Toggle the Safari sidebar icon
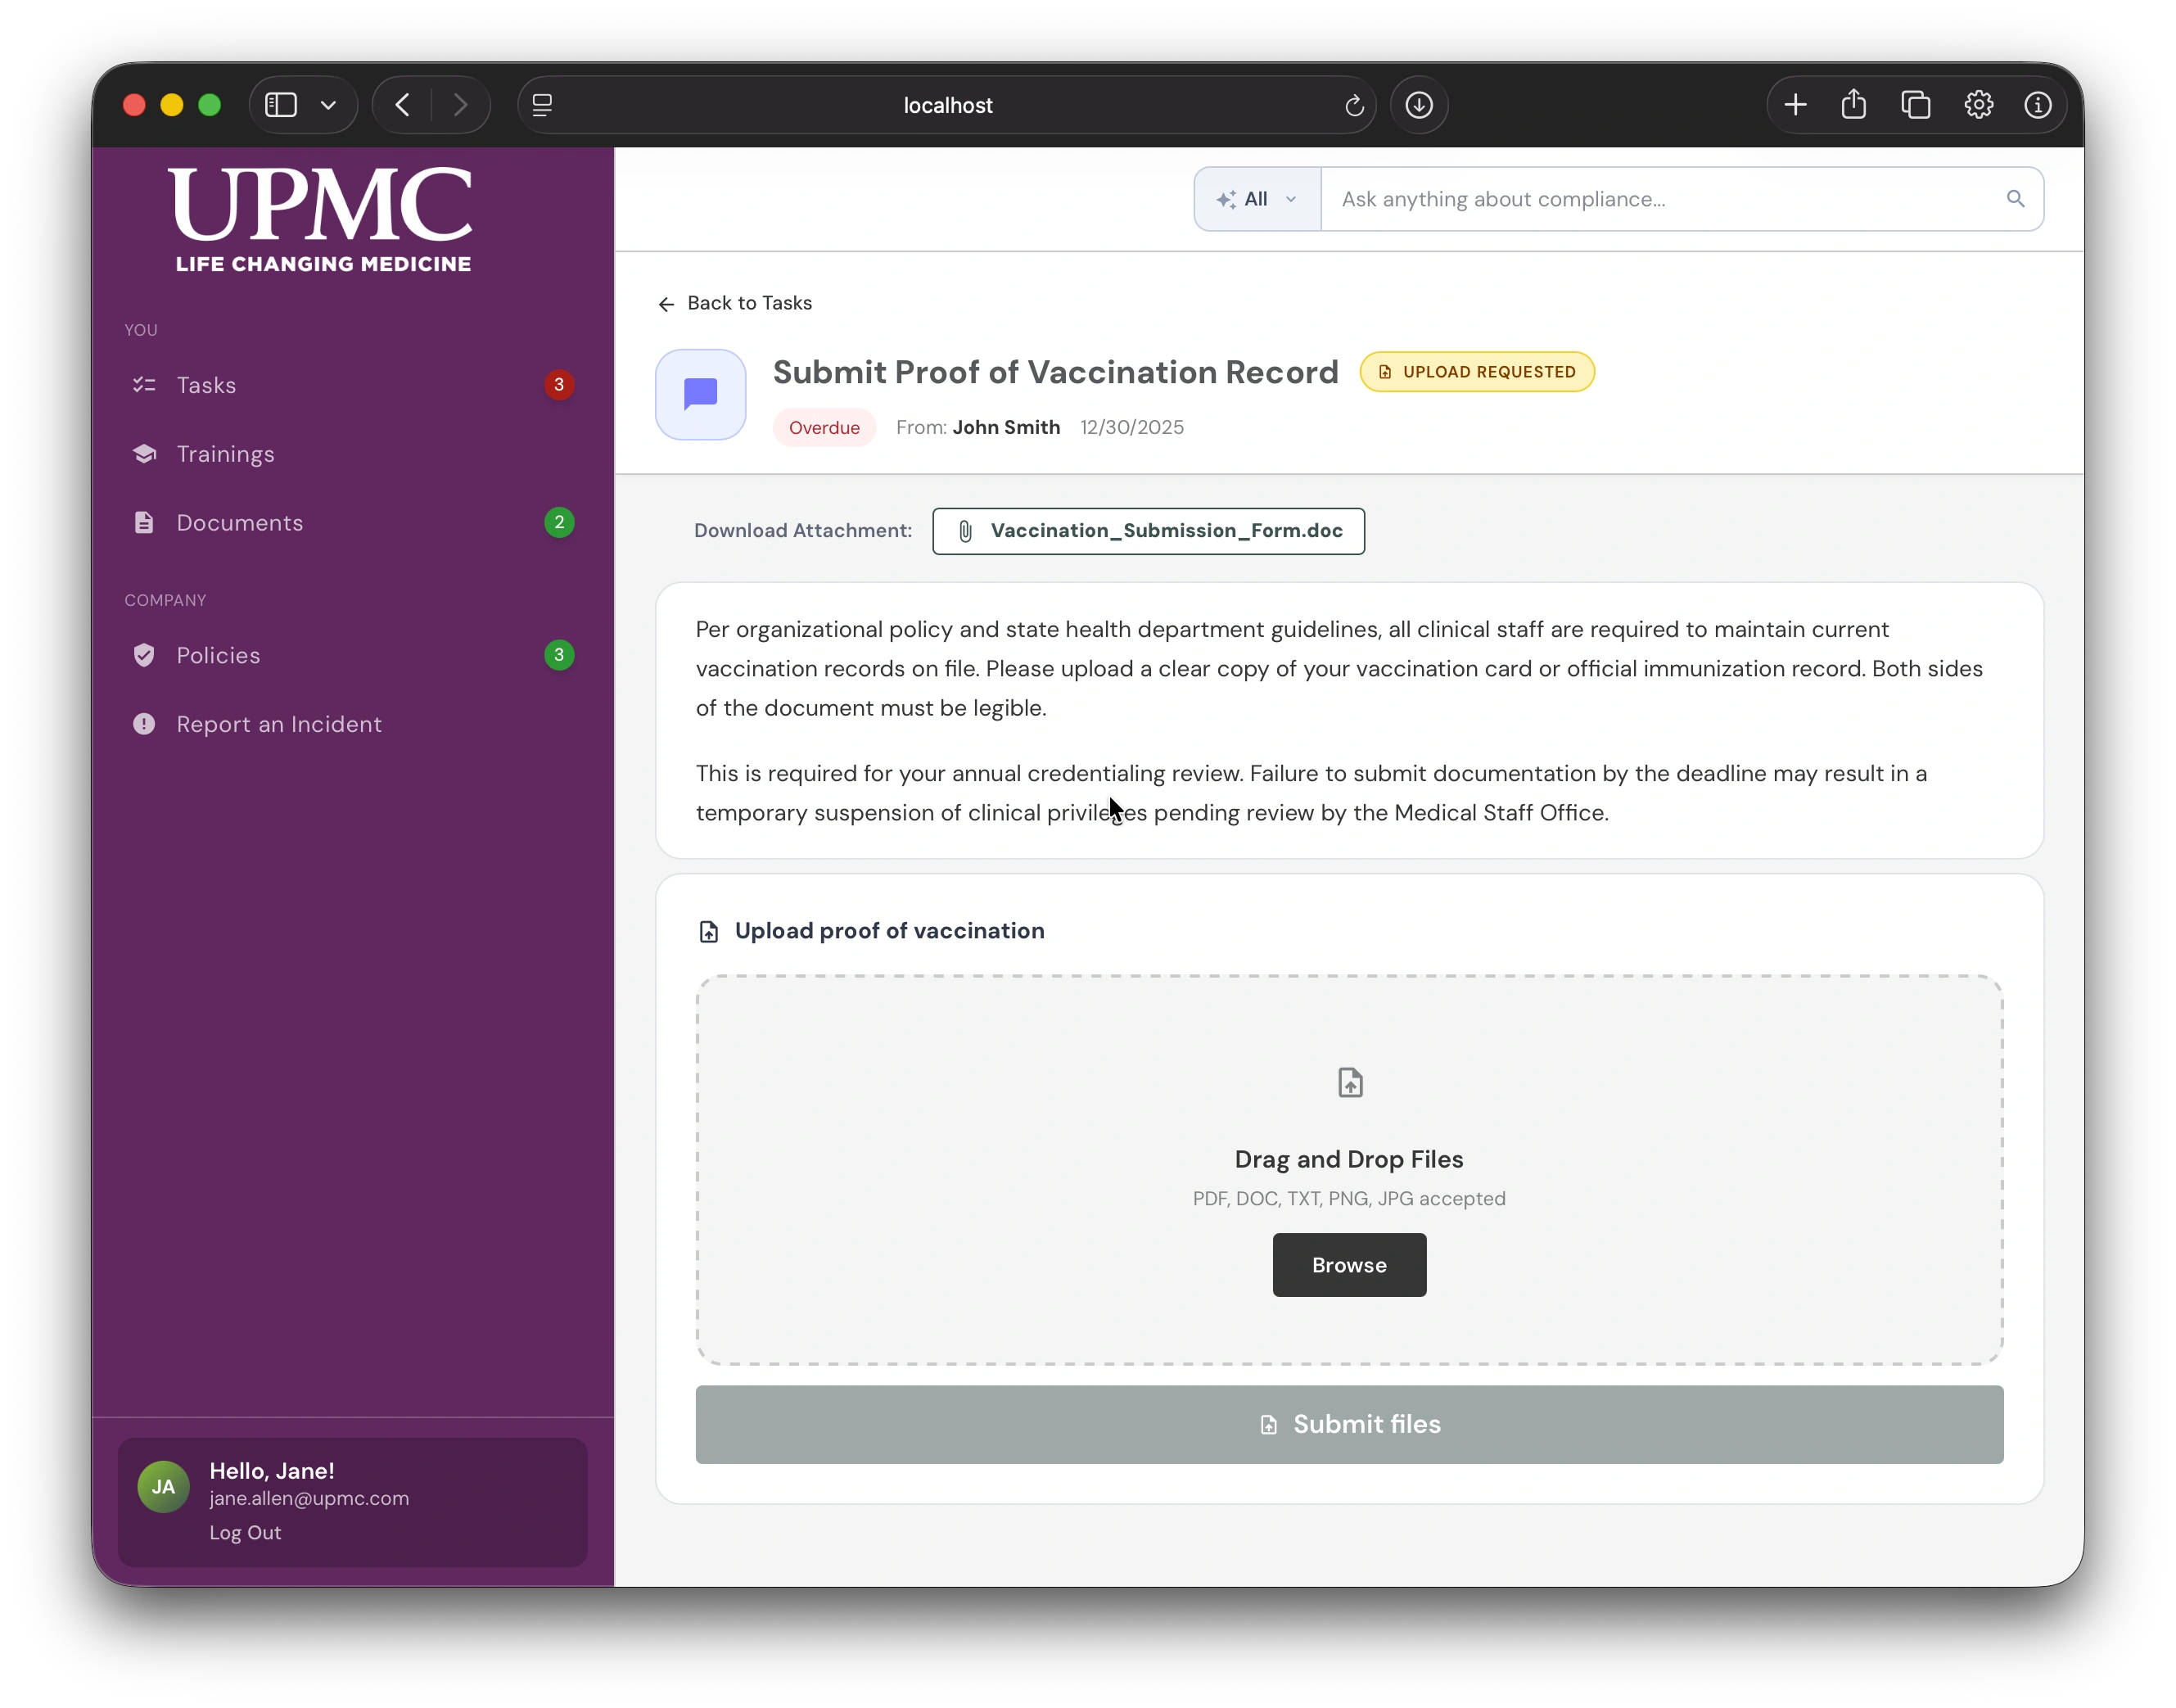This screenshot has height=1708, width=2176. click(x=281, y=105)
